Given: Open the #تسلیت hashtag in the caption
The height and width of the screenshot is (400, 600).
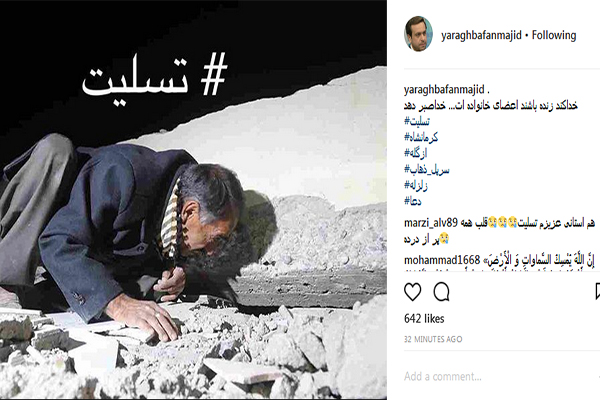Looking at the screenshot, I should pos(417,121).
